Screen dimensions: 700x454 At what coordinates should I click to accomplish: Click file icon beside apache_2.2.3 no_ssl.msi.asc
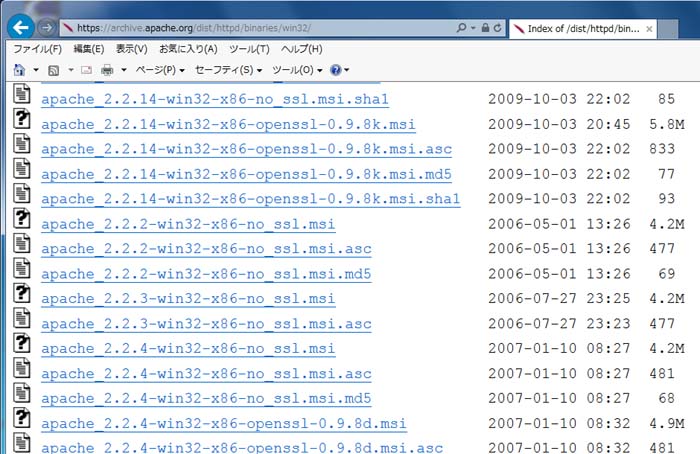tap(21, 319)
